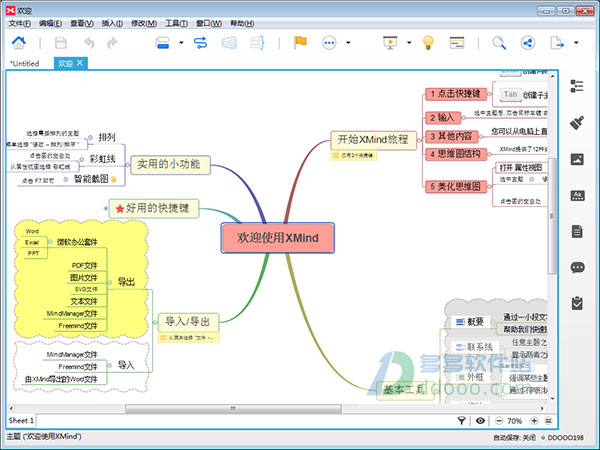Screen dimensions: 600x450
Task: Share the mind map
Action: click(x=528, y=43)
